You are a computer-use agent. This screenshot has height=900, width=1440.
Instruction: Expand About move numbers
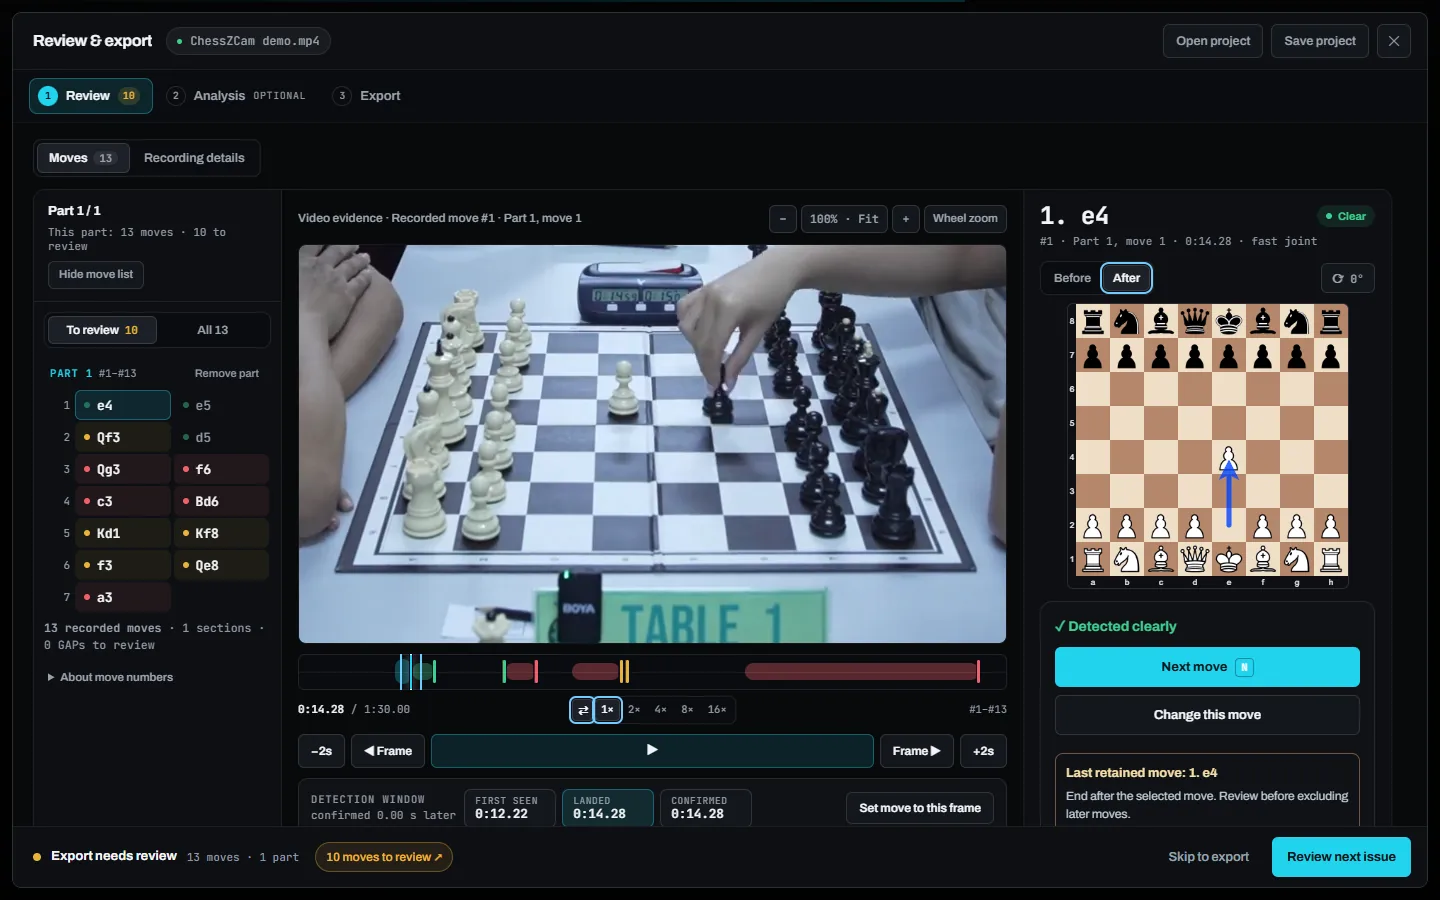click(110, 678)
